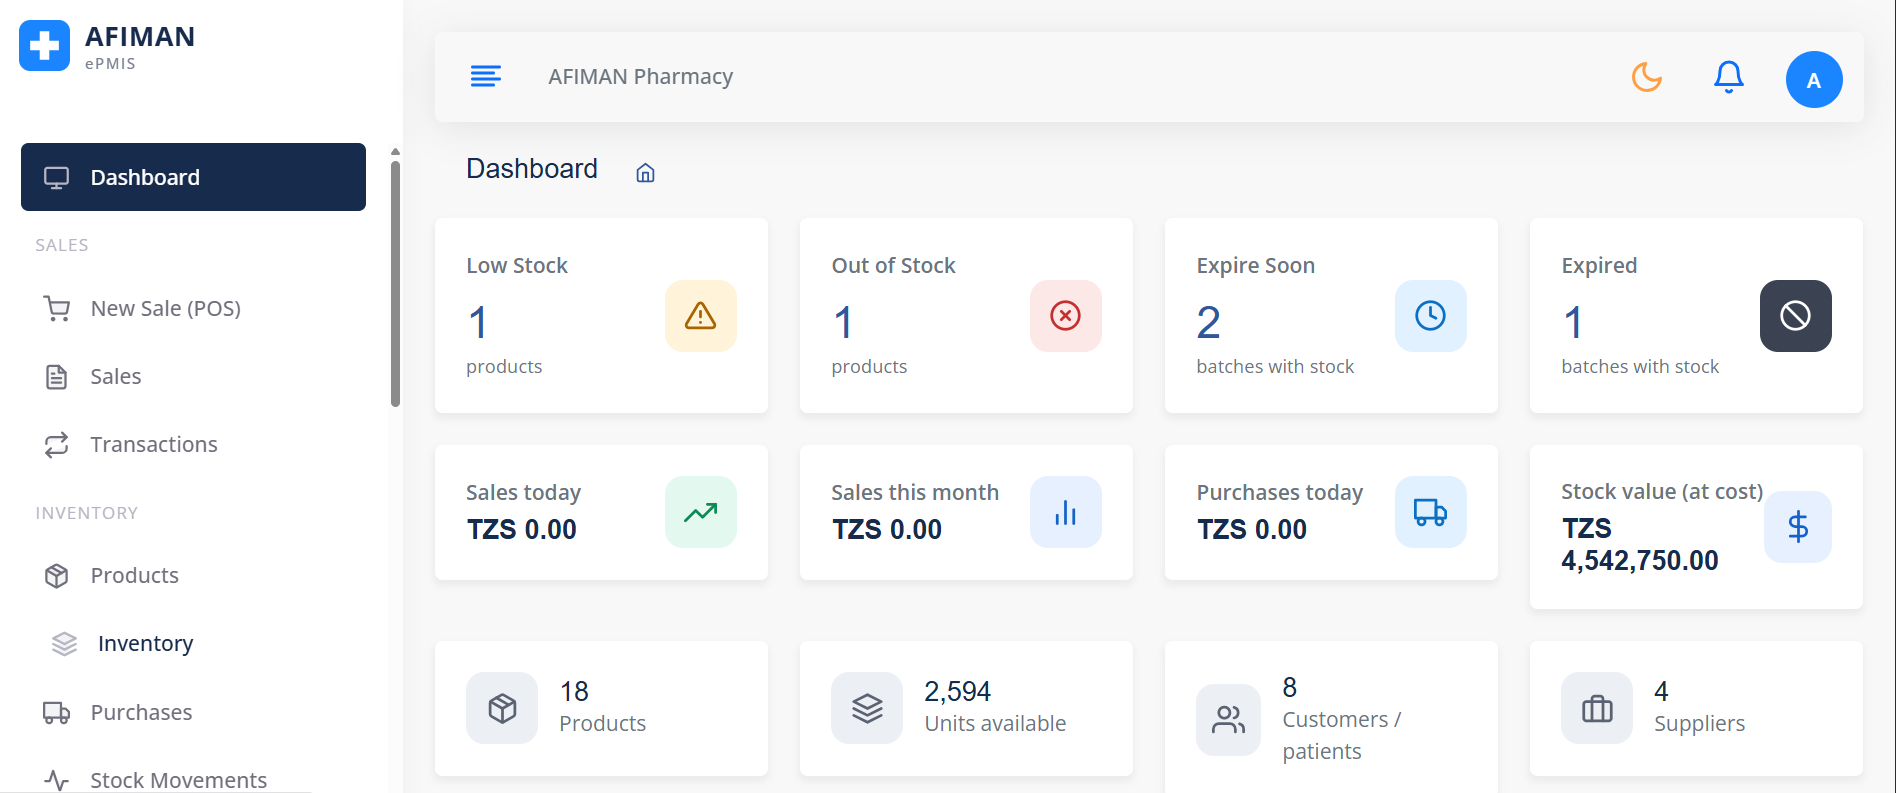
Task: Click the home breadcrumb icon beside Dashboard
Action: point(646,173)
